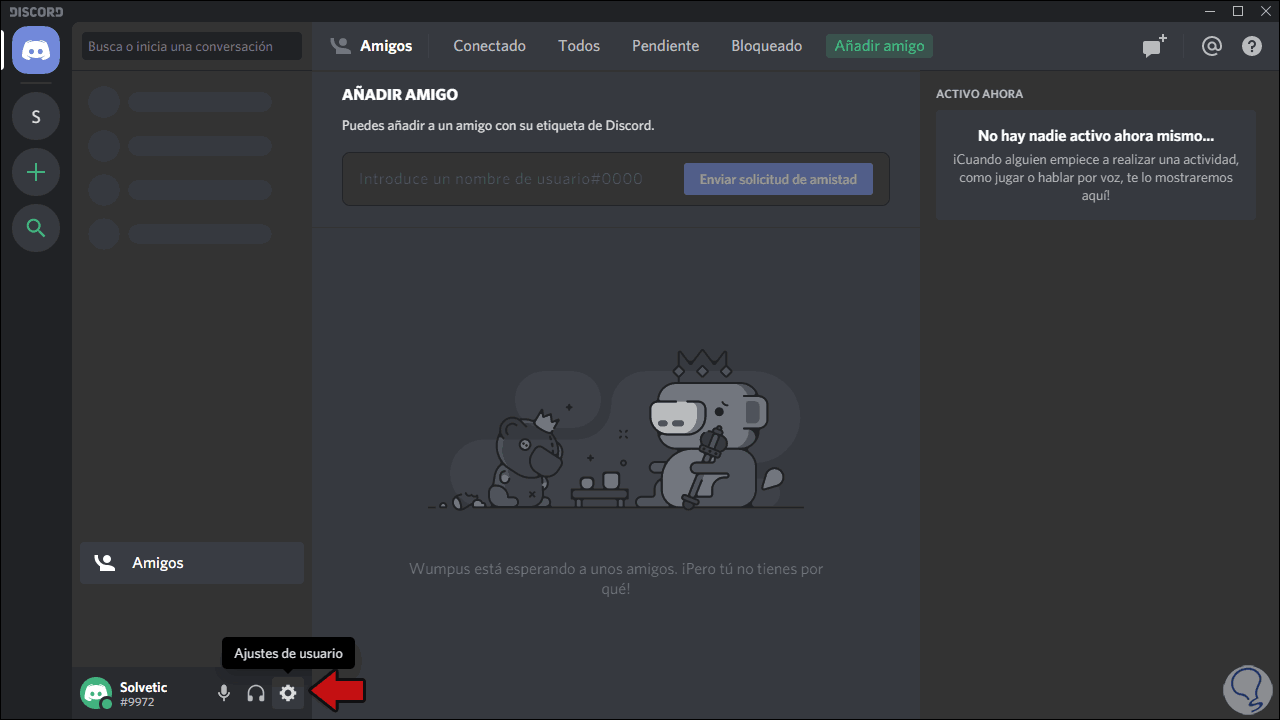The height and width of the screenshot is (720, 1280).
Task: Click the Solvetic #9972 username
Action: 144,694
